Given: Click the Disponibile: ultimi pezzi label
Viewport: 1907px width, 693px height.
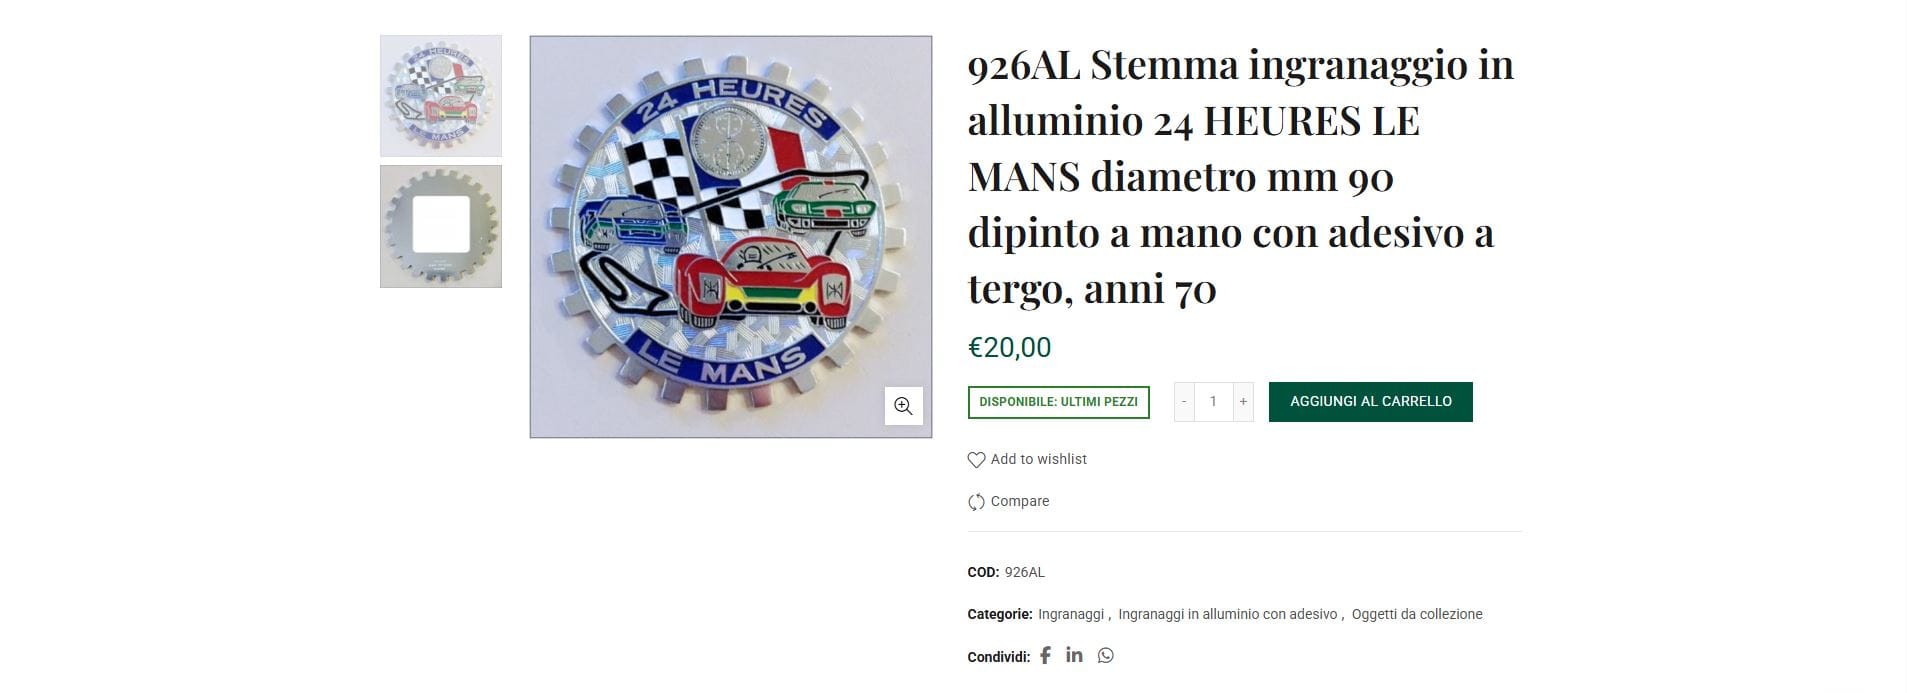Looking at the screenshot, I should pos(1058,402).
